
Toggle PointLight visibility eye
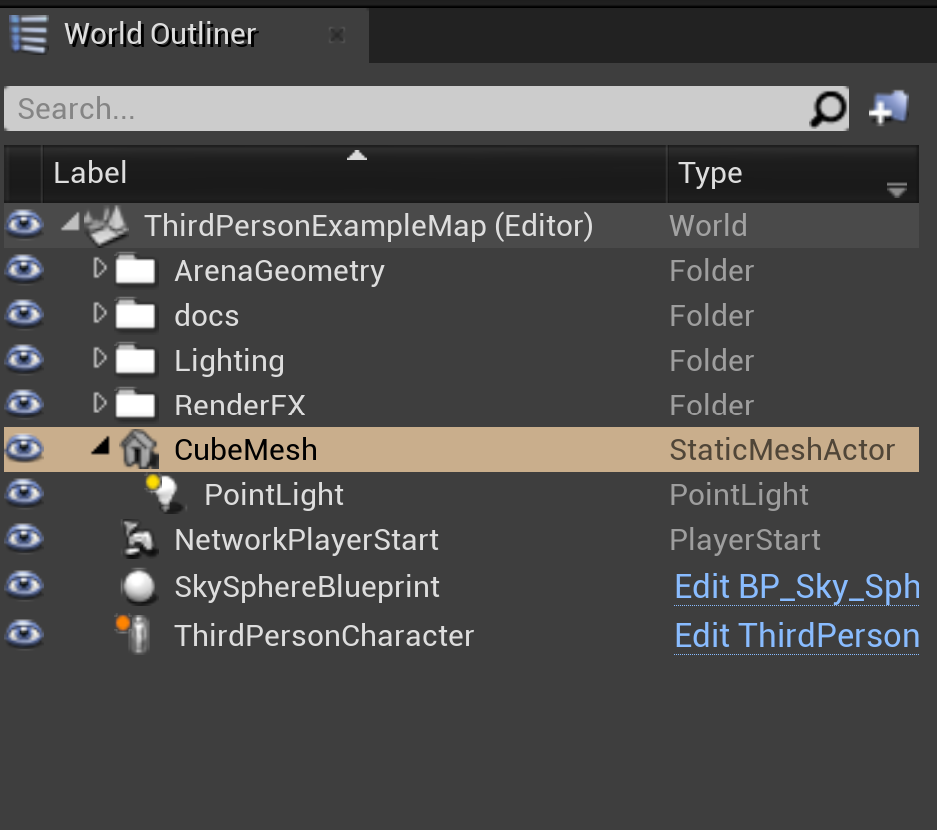24,494
